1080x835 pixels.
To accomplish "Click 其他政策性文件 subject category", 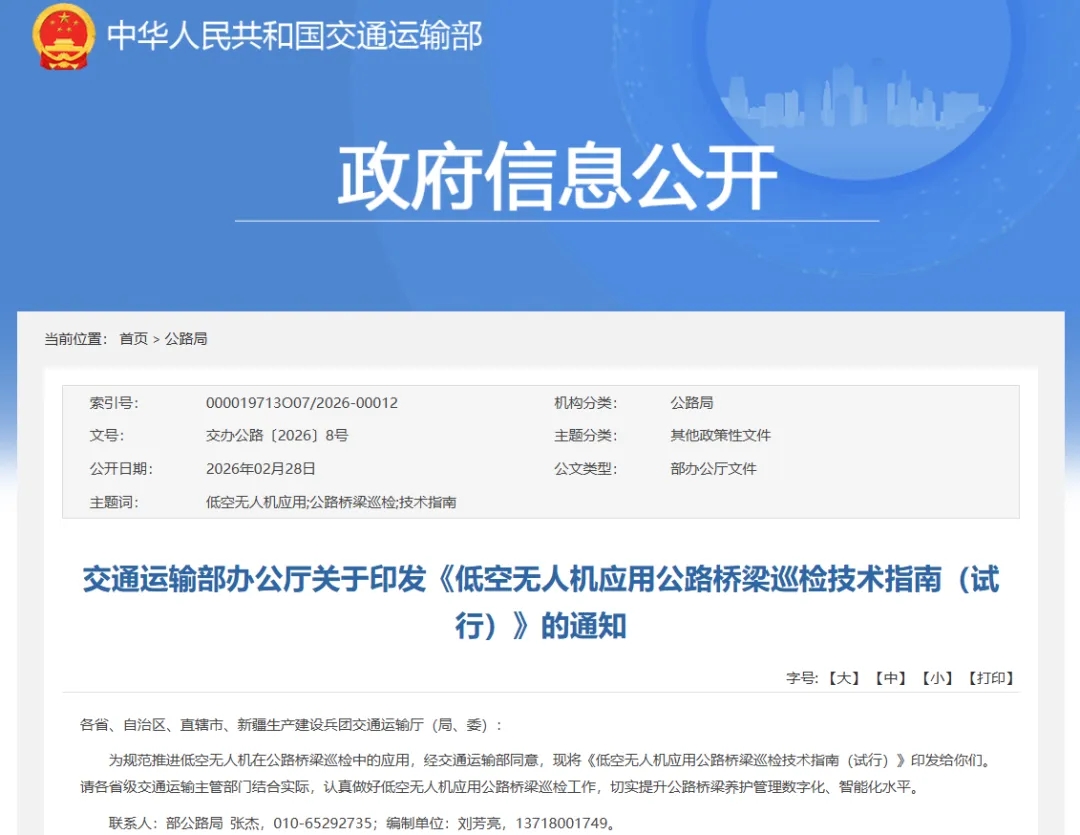I will pyautogui.click(x=720, y=436).
